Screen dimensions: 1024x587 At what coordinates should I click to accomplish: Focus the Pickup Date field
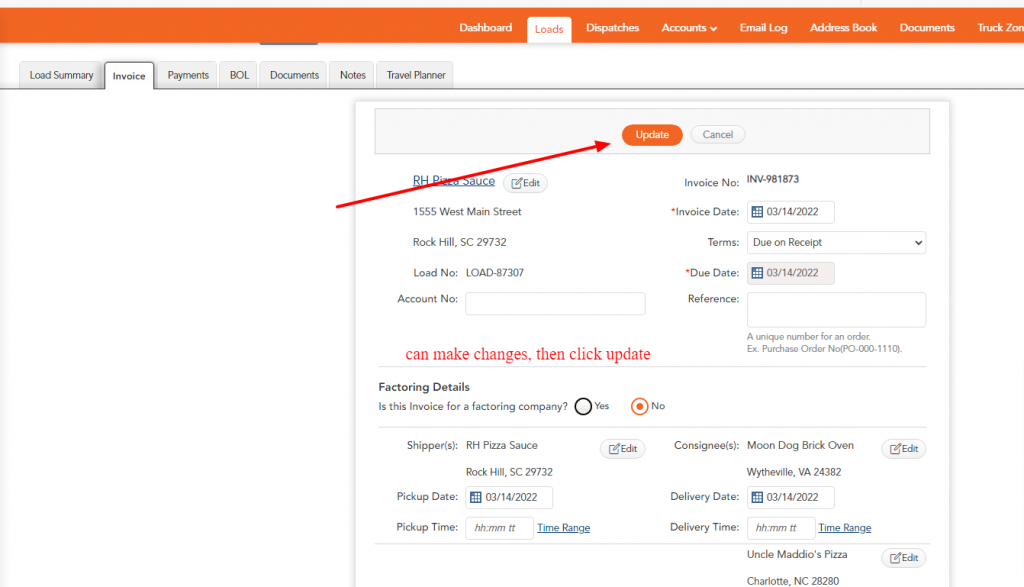point(509,497)
